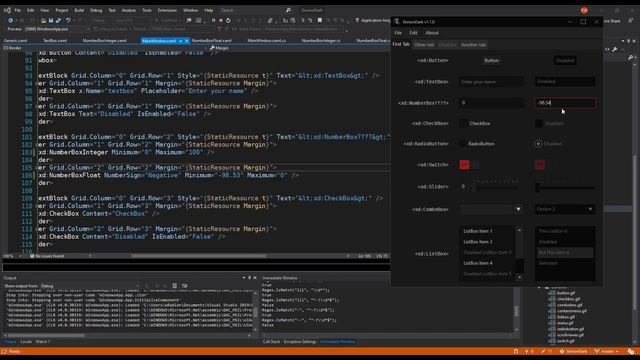Screen dimensions: 640x360
Task: Click the disabled slider track in XenonDark
Action: 567,188
